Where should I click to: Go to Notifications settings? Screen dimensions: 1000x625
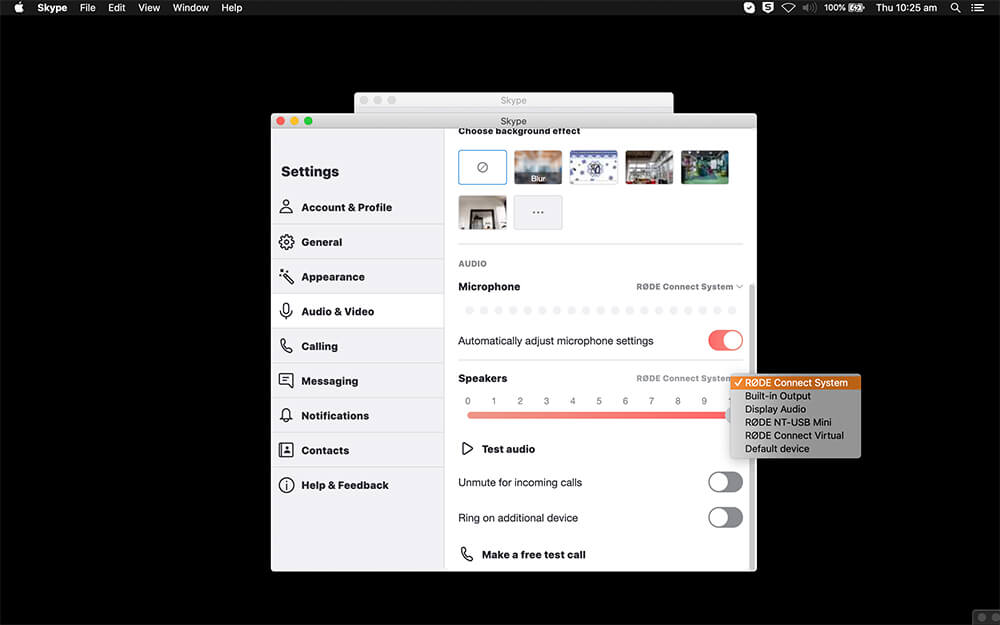point(358,415)
